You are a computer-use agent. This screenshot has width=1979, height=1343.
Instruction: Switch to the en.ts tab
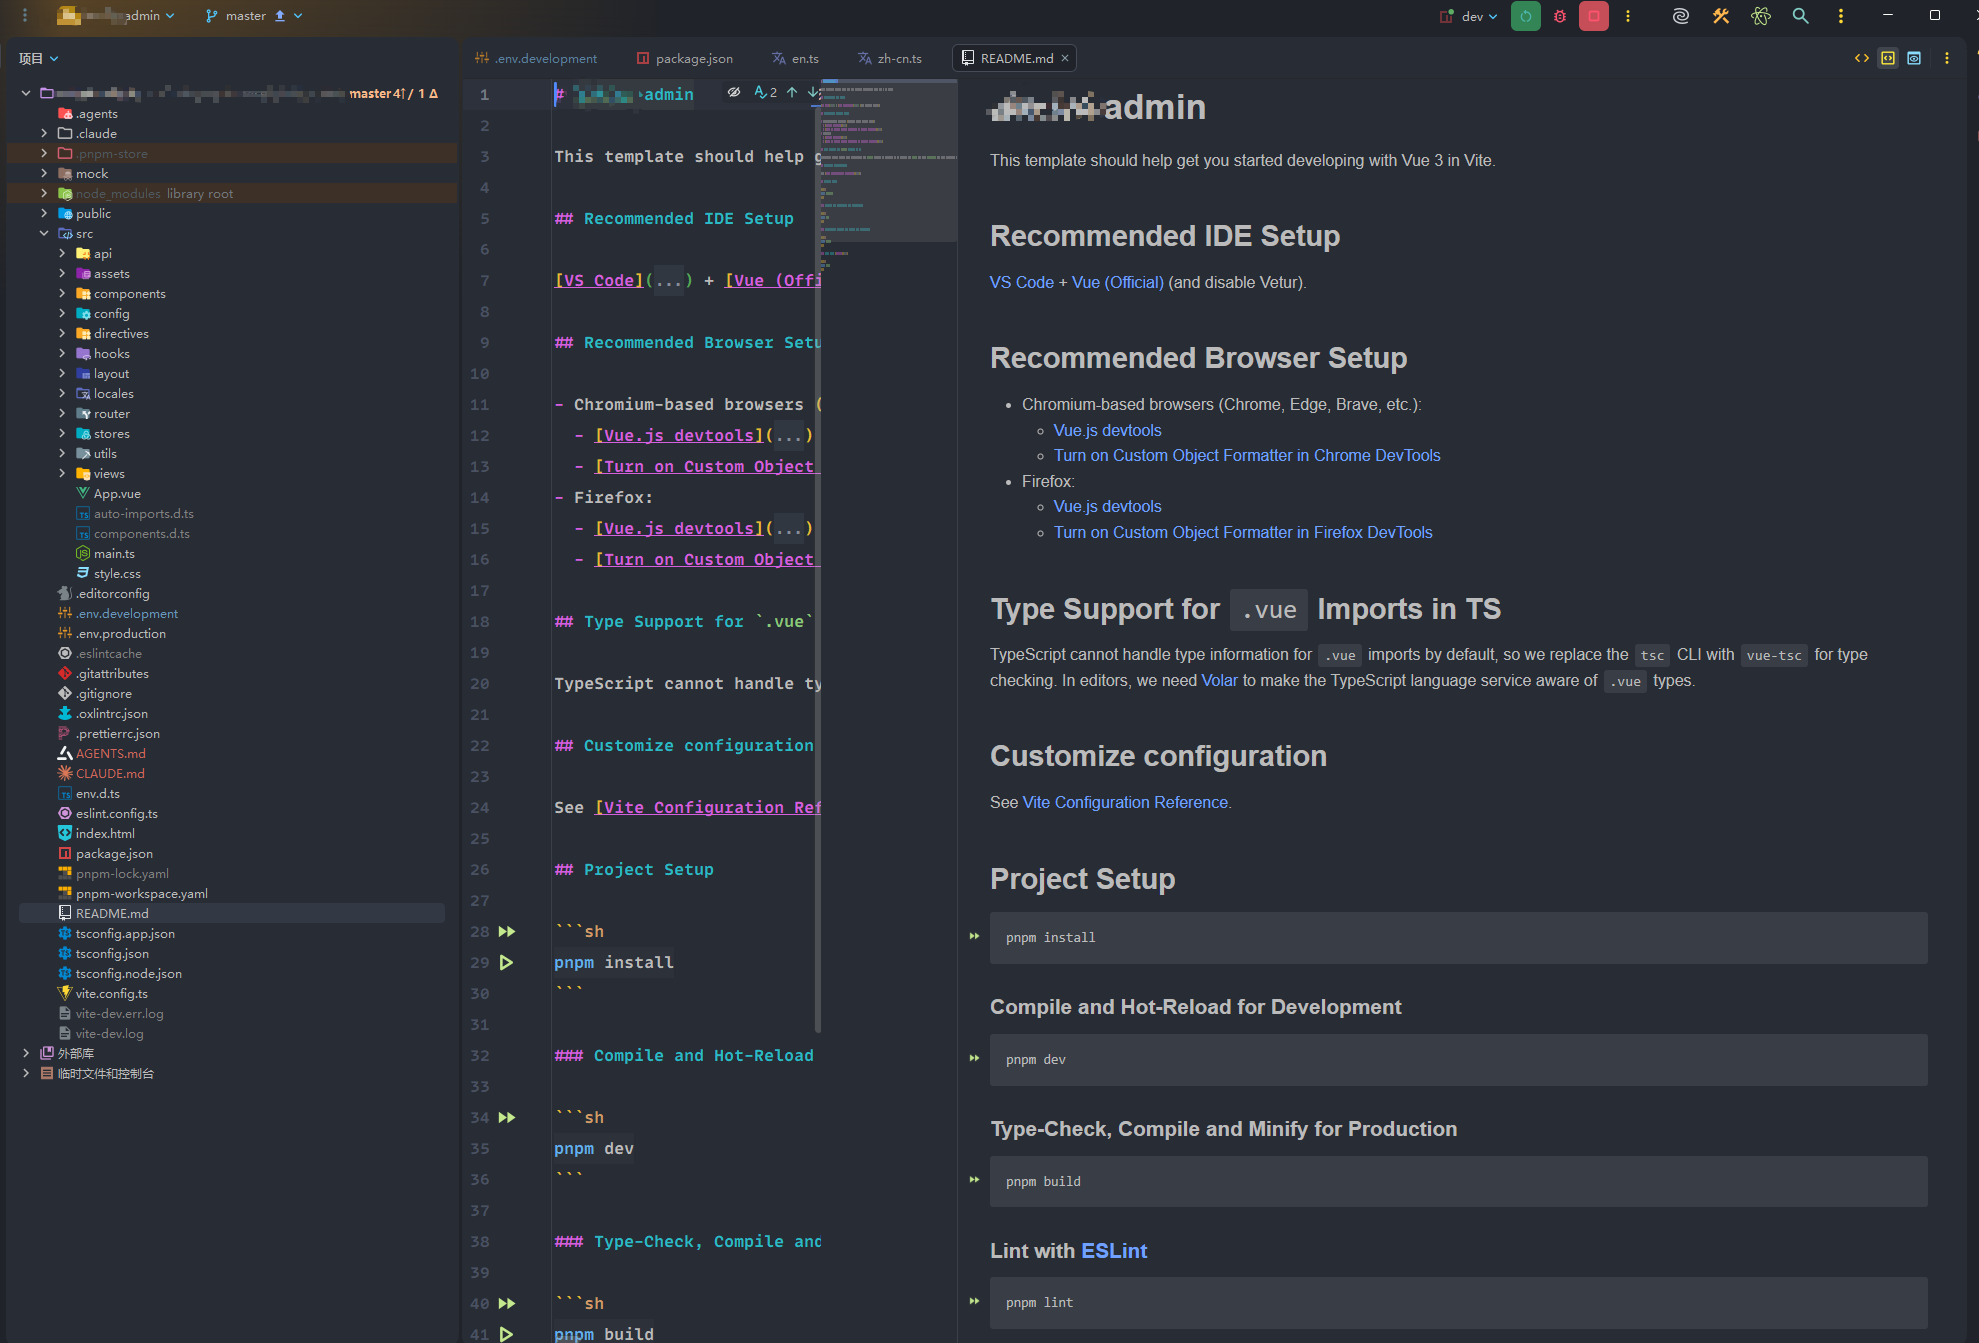(x=795, y=58)
